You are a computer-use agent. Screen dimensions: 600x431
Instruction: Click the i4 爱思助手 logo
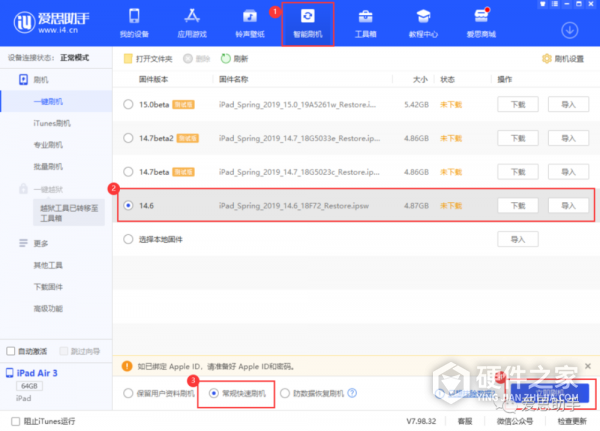tap(51, 23)
